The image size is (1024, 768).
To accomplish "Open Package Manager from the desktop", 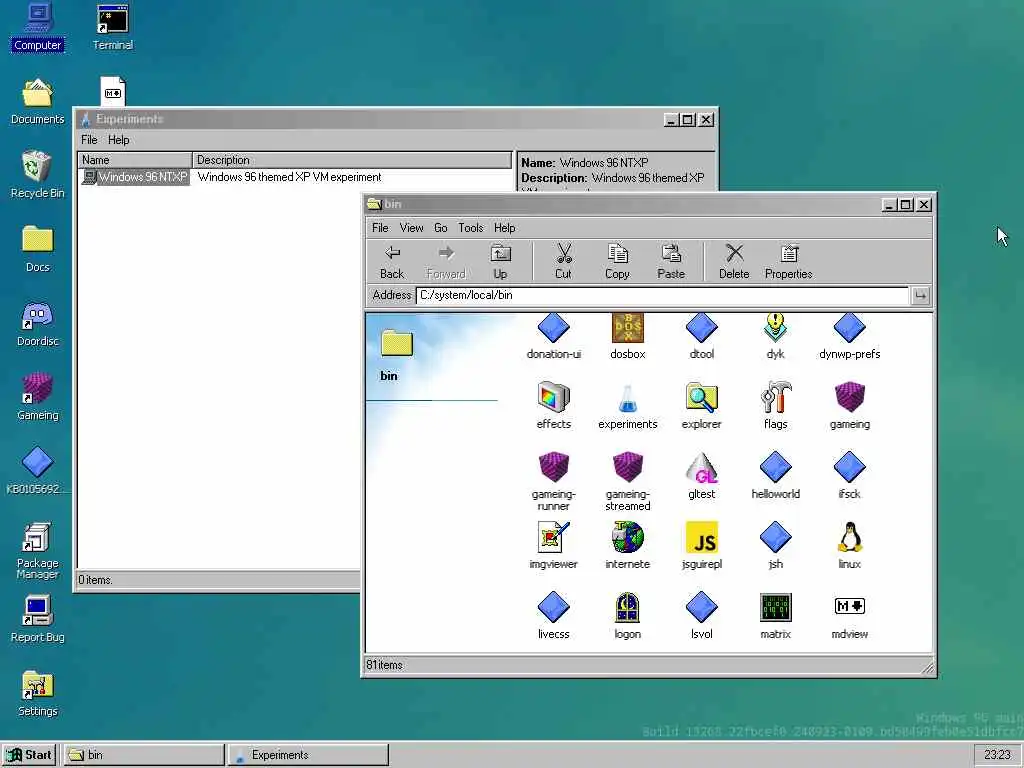I will click(x=37, y=551).
